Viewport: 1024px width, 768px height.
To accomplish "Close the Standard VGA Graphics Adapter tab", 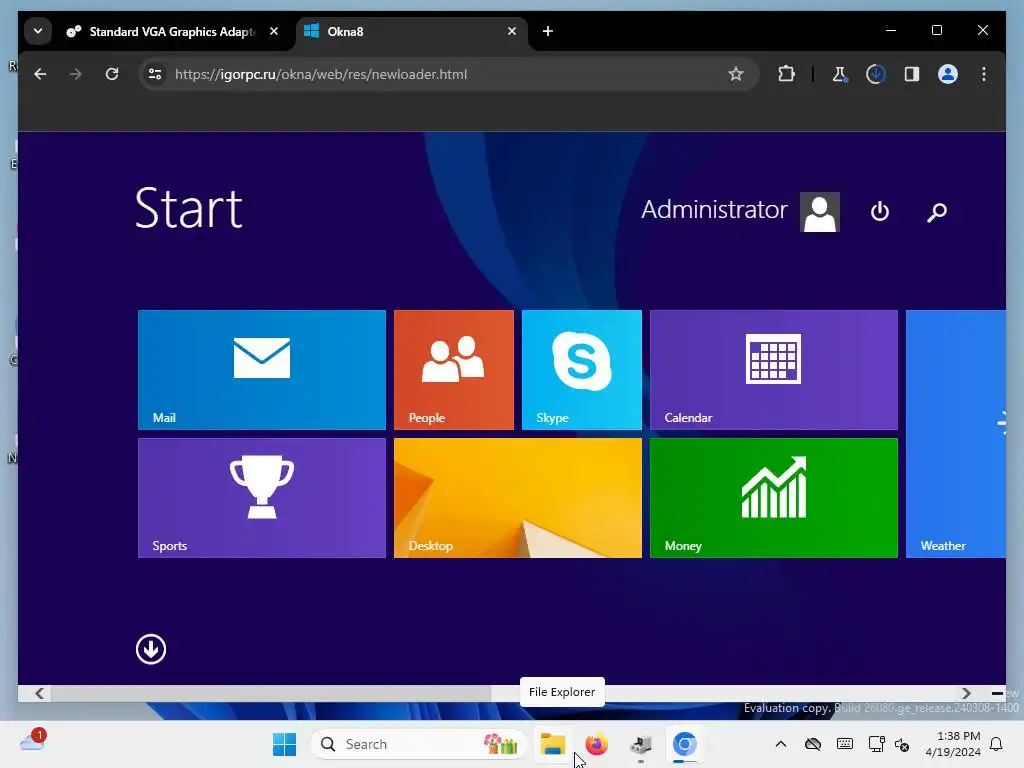I will click(x=274, y=31).
